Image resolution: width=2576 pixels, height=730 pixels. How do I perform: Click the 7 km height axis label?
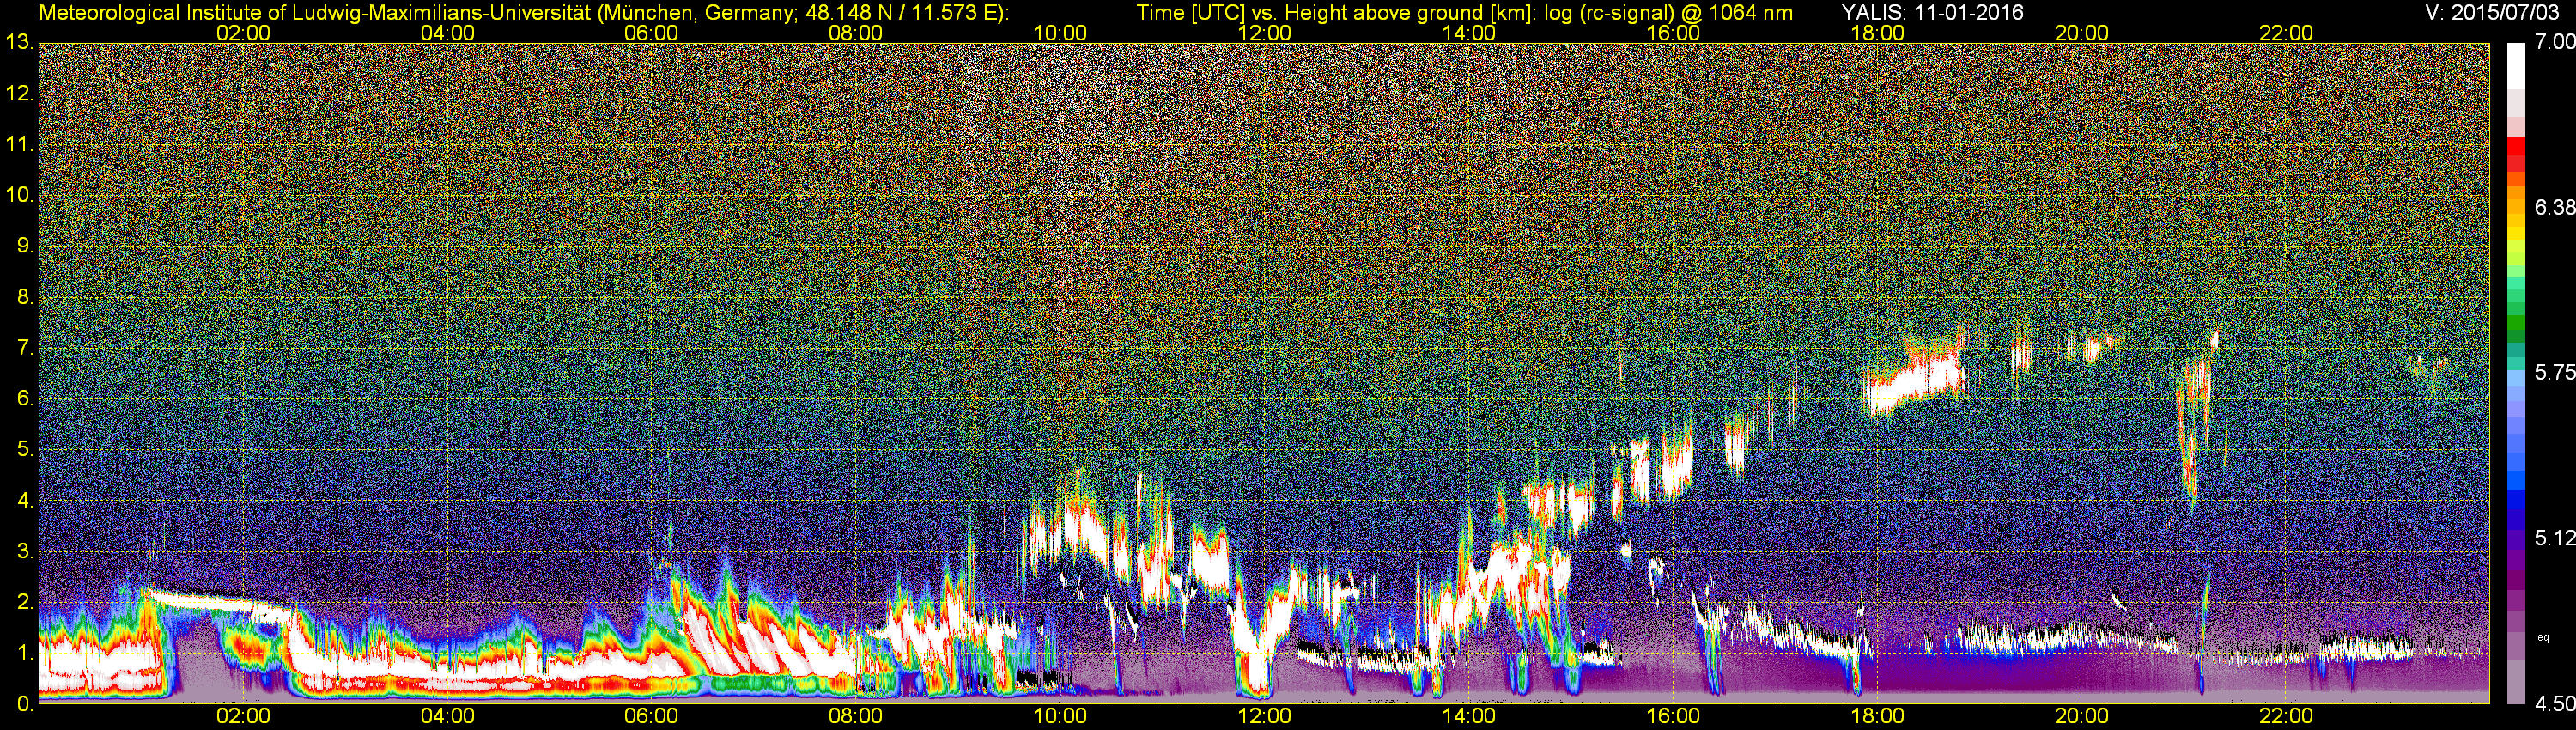pyautogui.click(x=25, y=348)
